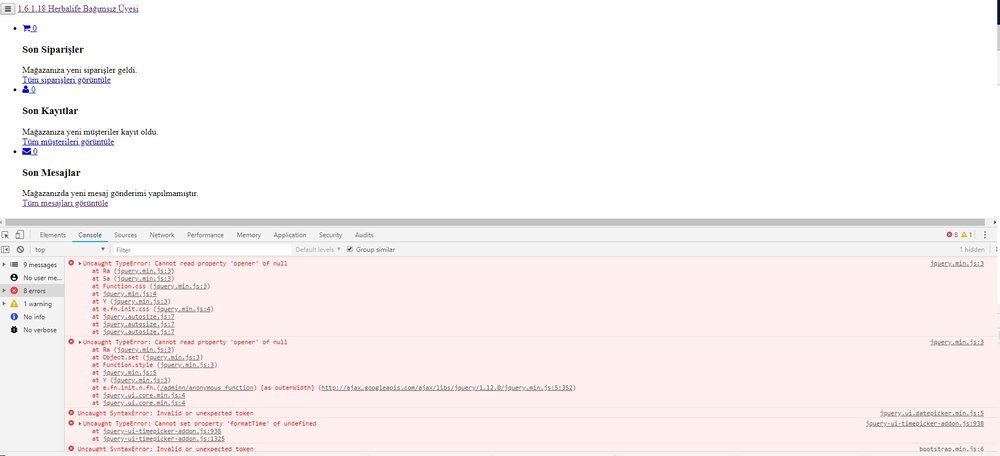Click the red 8 errors counter badge in toolbar
Screen dimensions: 1000x456
point(952,235)
